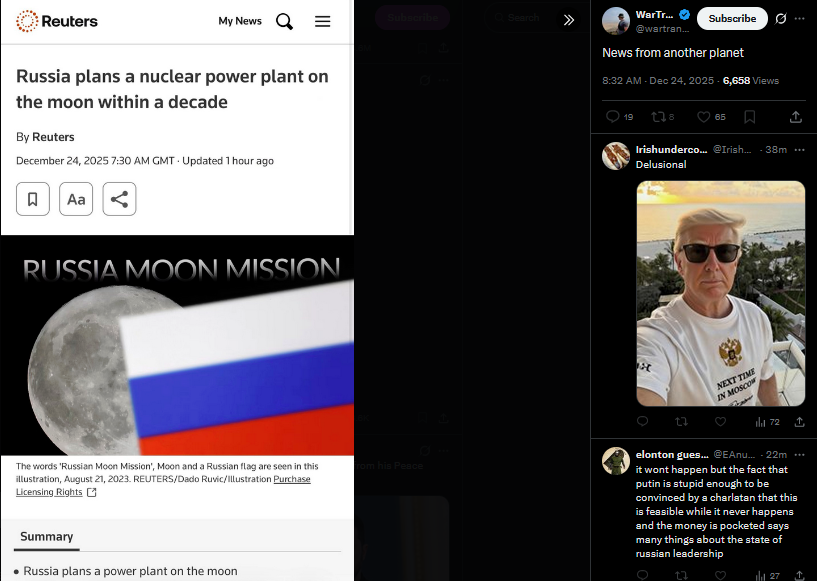
Task: Share the main post via the upload icon
Action: click(x=796, y=117)
